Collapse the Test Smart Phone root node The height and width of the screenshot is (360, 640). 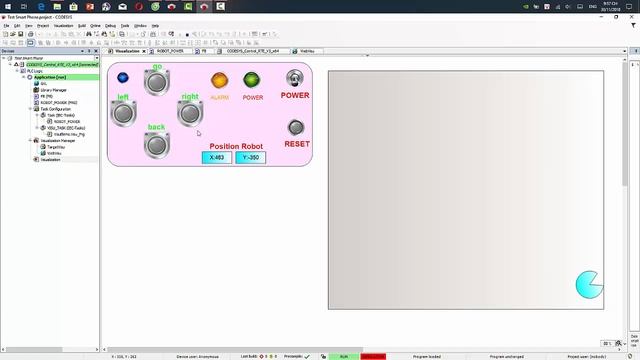click(x=4, y=58)
